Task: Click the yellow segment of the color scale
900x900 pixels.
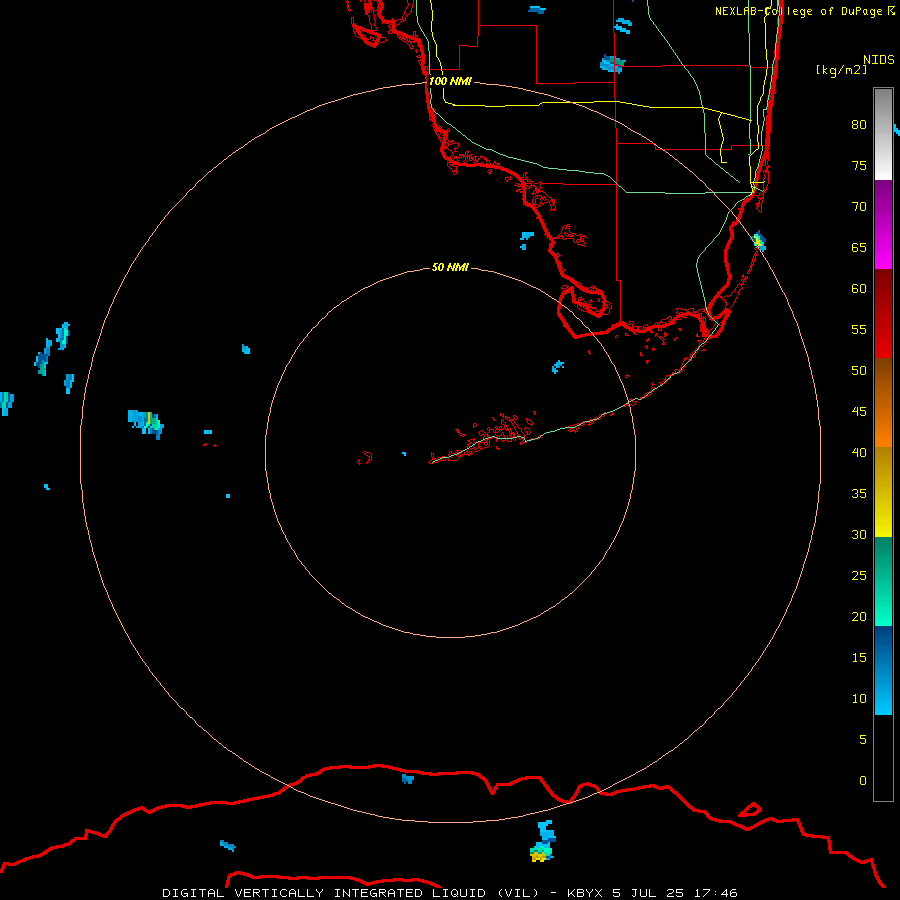Action: [x=883, y=492]
